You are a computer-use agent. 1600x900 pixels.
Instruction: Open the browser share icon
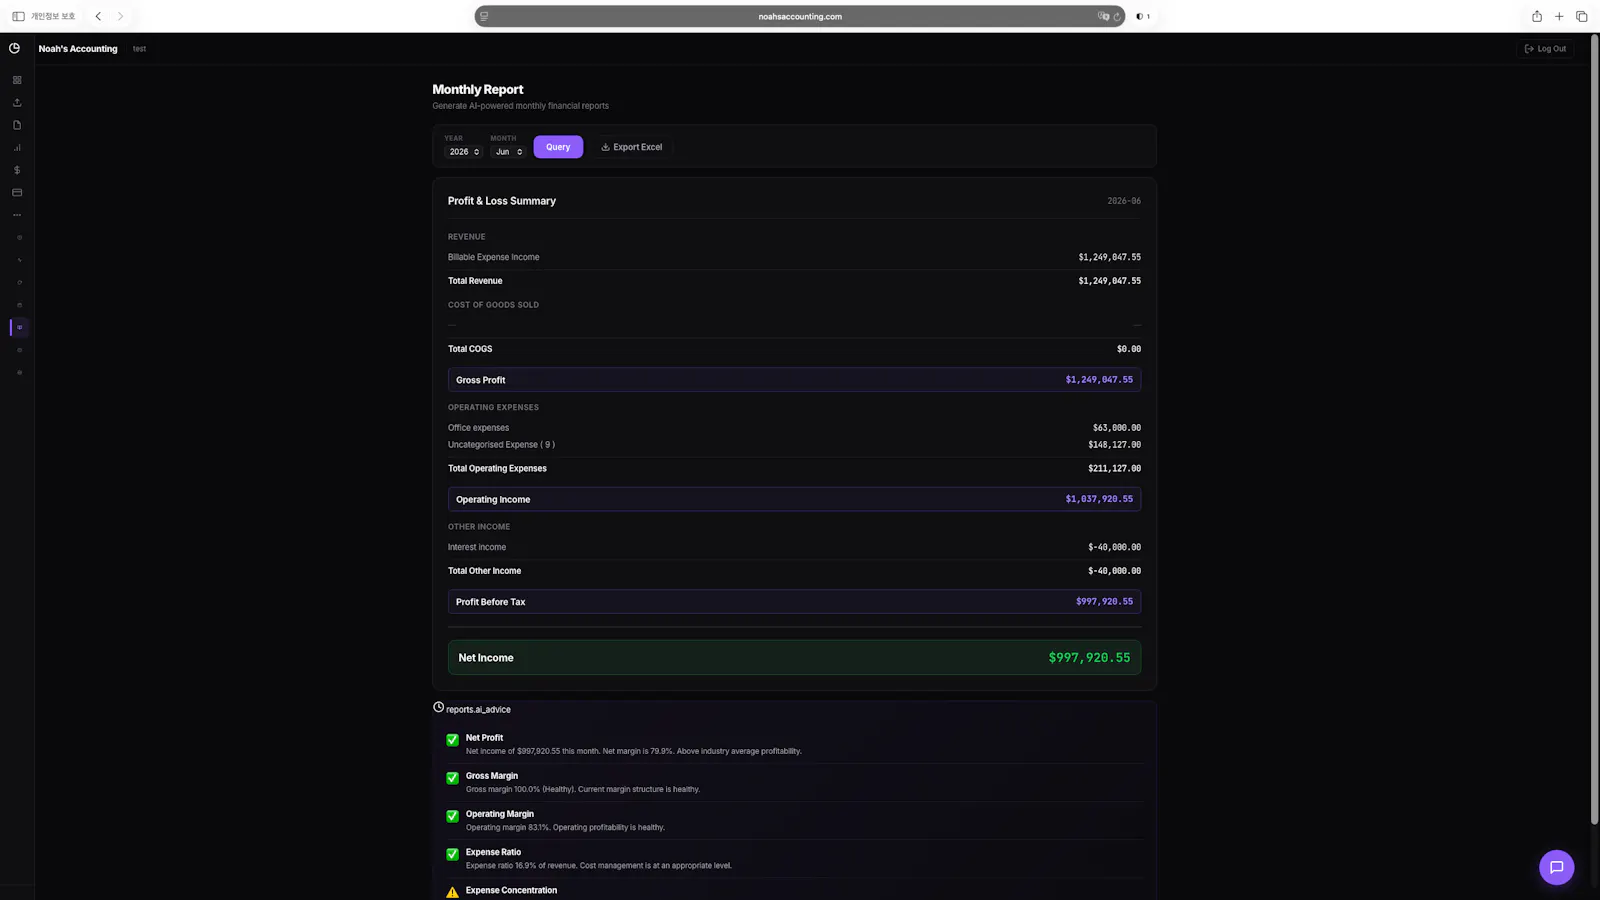(1537, 16)
